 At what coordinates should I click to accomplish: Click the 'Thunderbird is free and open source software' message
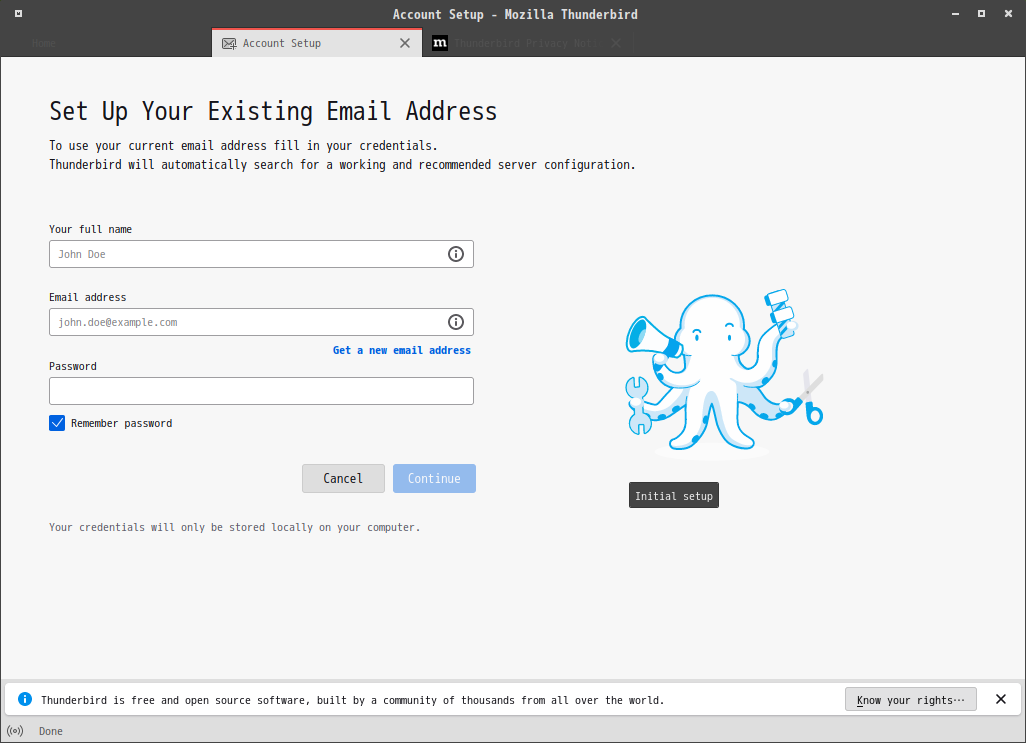click(x=353, y=700)
